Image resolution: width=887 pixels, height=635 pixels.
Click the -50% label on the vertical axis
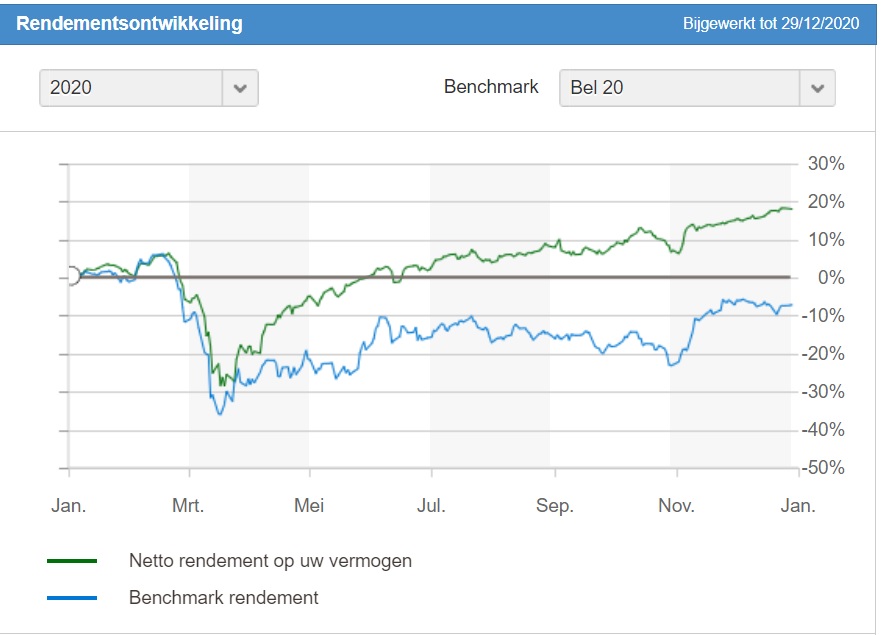[x=823, y=468]
